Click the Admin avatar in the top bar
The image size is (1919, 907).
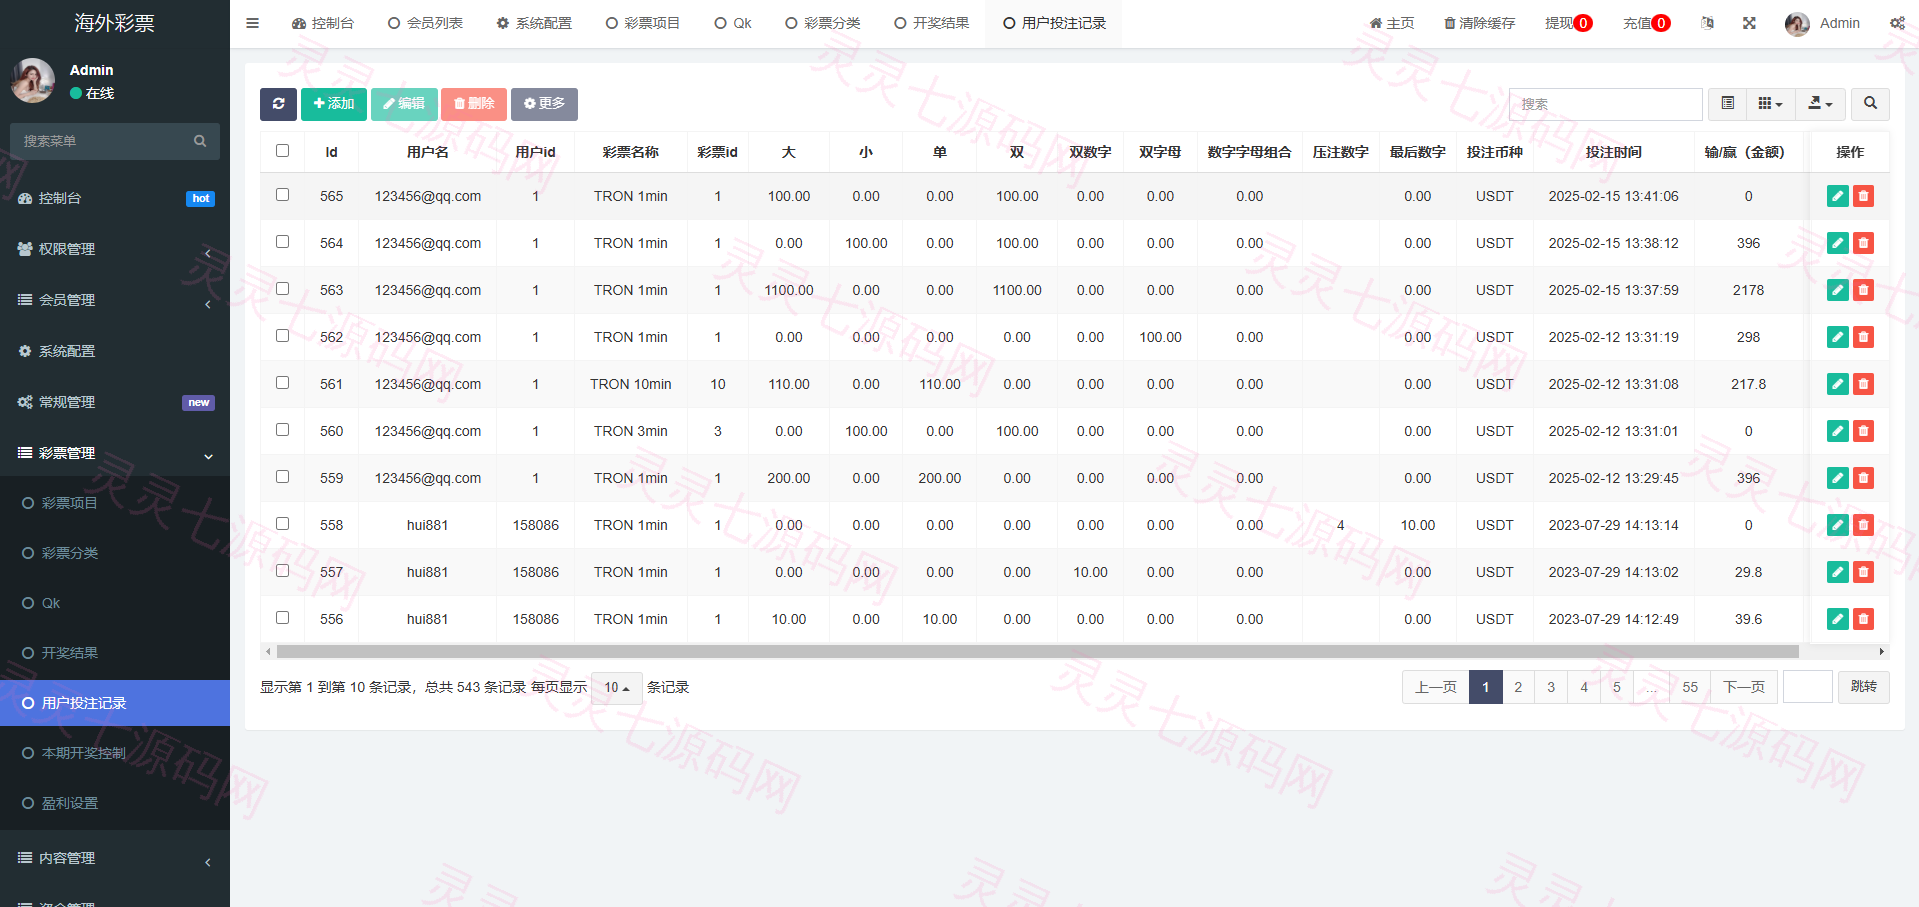click(1797, 23)
